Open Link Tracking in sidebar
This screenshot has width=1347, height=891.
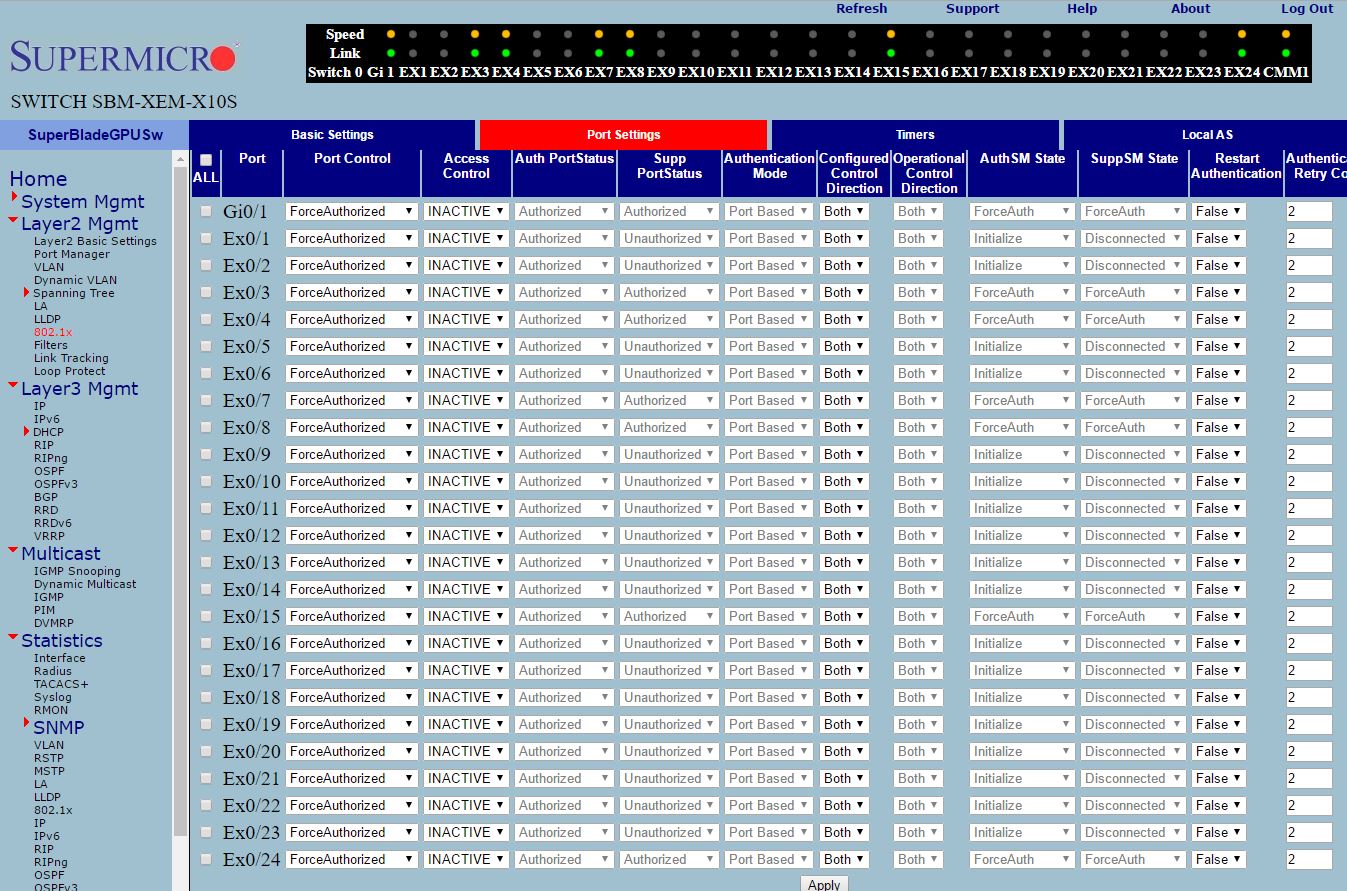point(71,358)
